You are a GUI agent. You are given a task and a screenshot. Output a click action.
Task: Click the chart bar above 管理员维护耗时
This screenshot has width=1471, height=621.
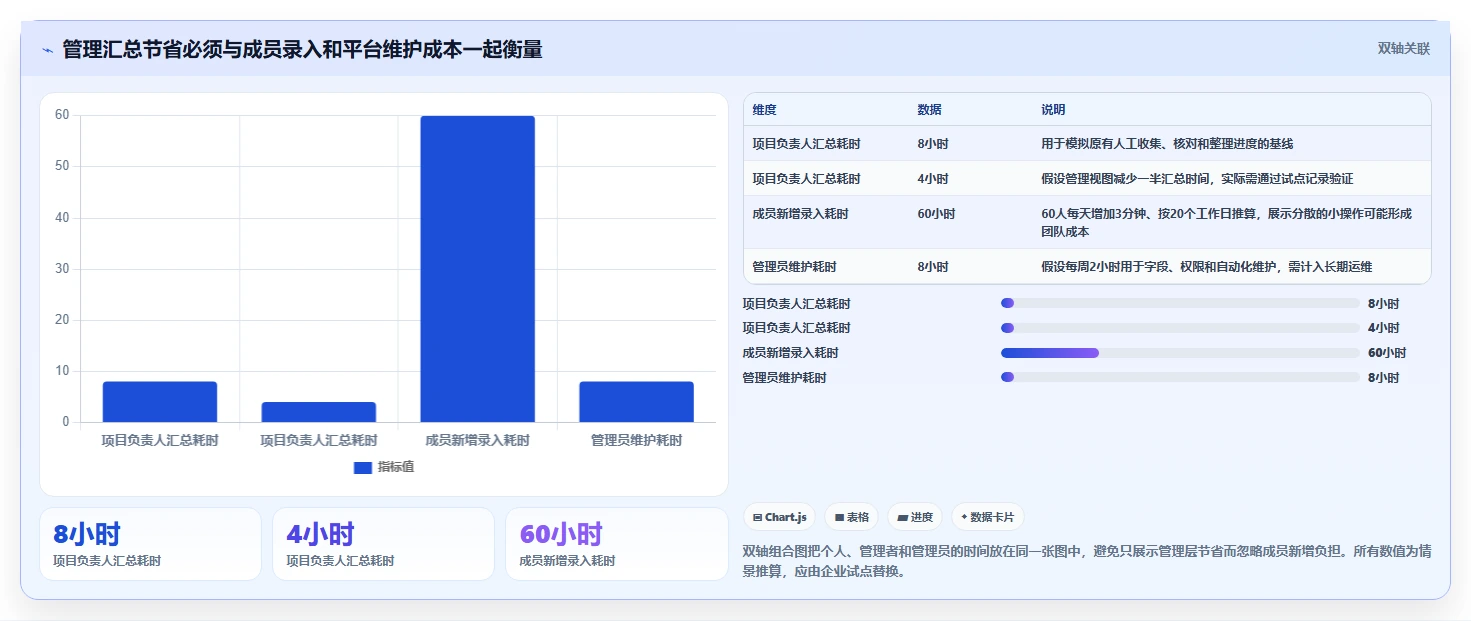pyautogui.click(x=636, y=402)
